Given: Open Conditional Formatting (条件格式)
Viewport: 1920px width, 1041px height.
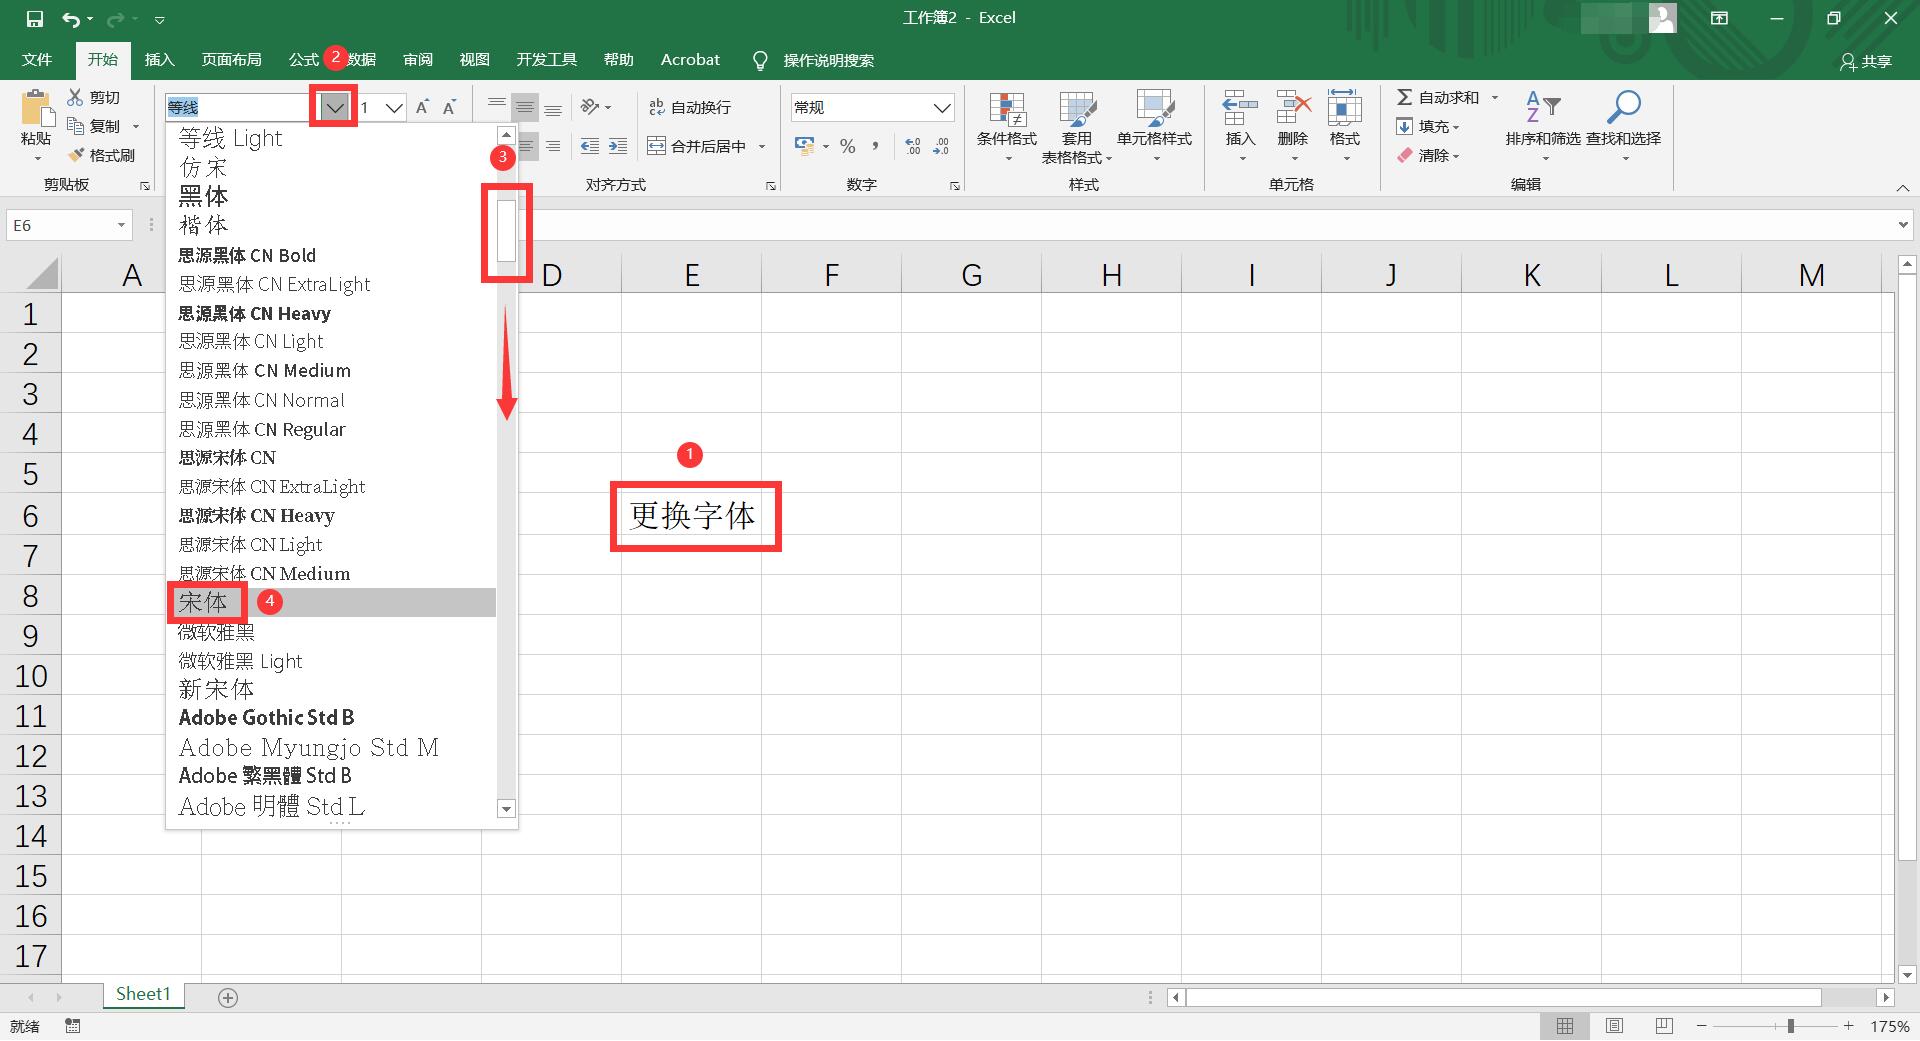Looking at the screenshot, I should [x=1007, y=127].
